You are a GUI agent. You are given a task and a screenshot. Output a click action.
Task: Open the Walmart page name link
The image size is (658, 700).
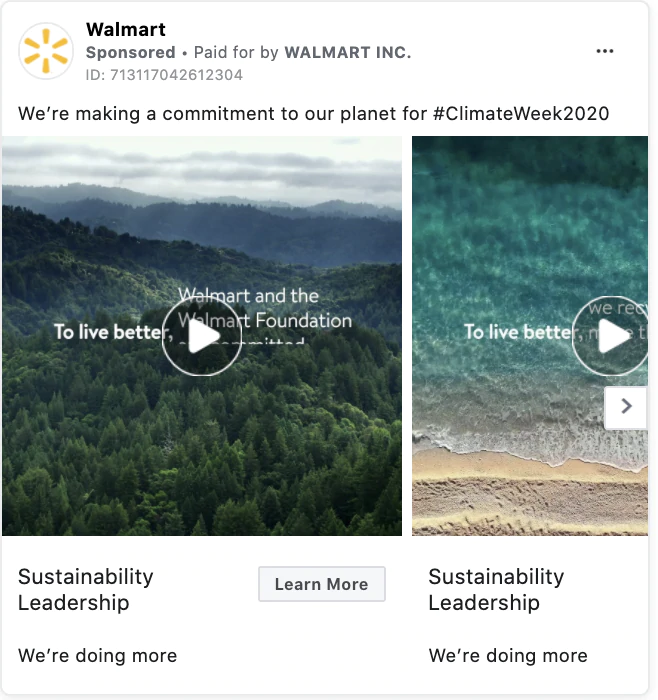[126, 30]
